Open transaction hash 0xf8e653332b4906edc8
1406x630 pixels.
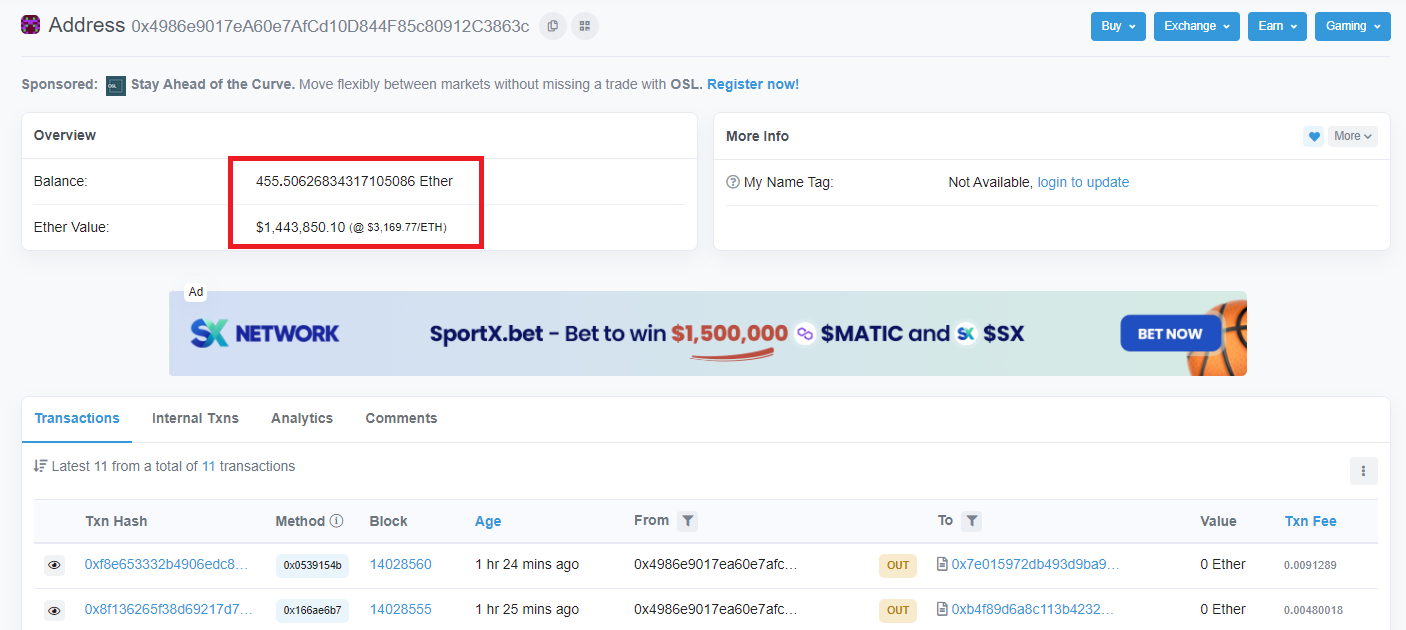tap(166, 564)
